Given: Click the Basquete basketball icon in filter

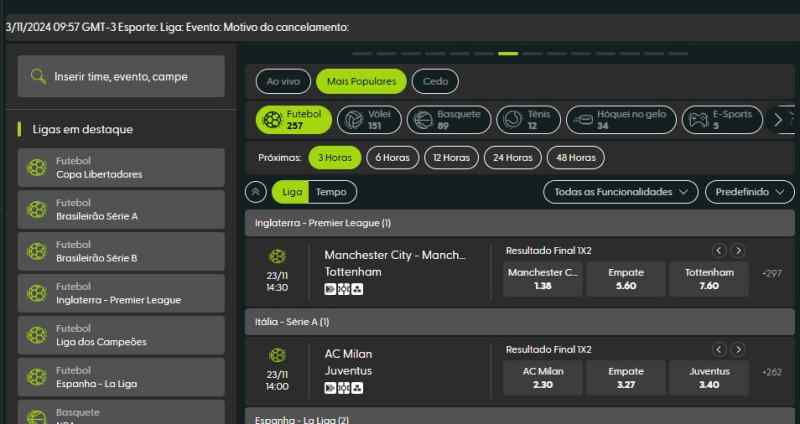Looking at the screenshot, I should point(423,120).
